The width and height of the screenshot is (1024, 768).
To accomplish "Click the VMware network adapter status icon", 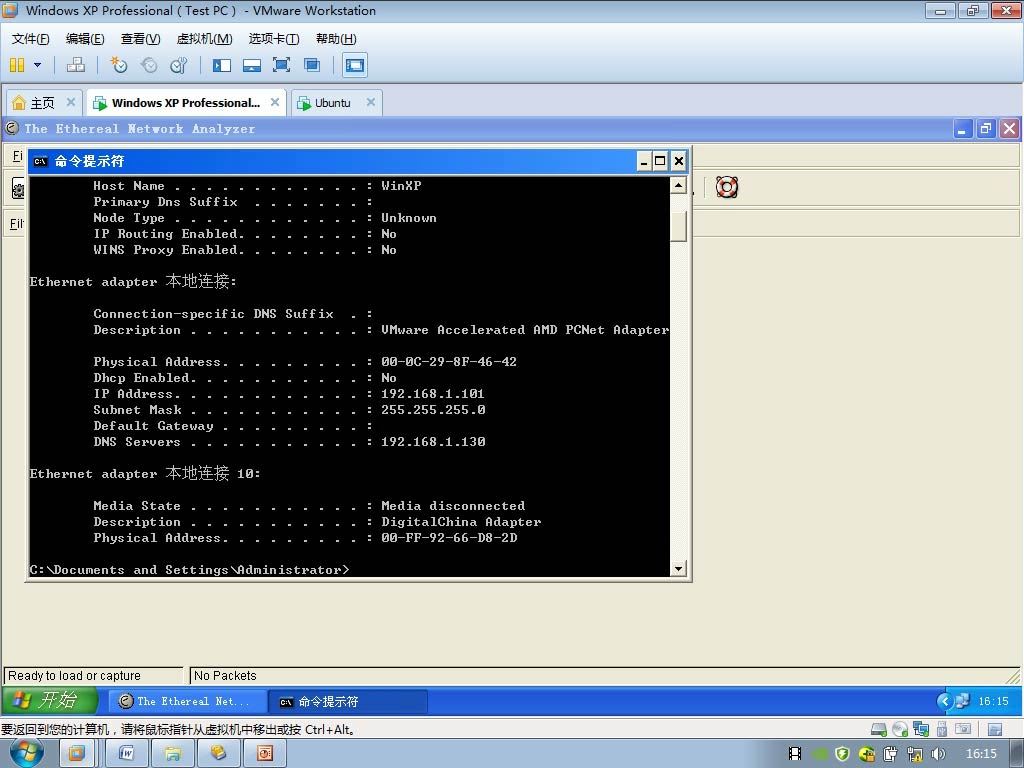I will point(921,729).
